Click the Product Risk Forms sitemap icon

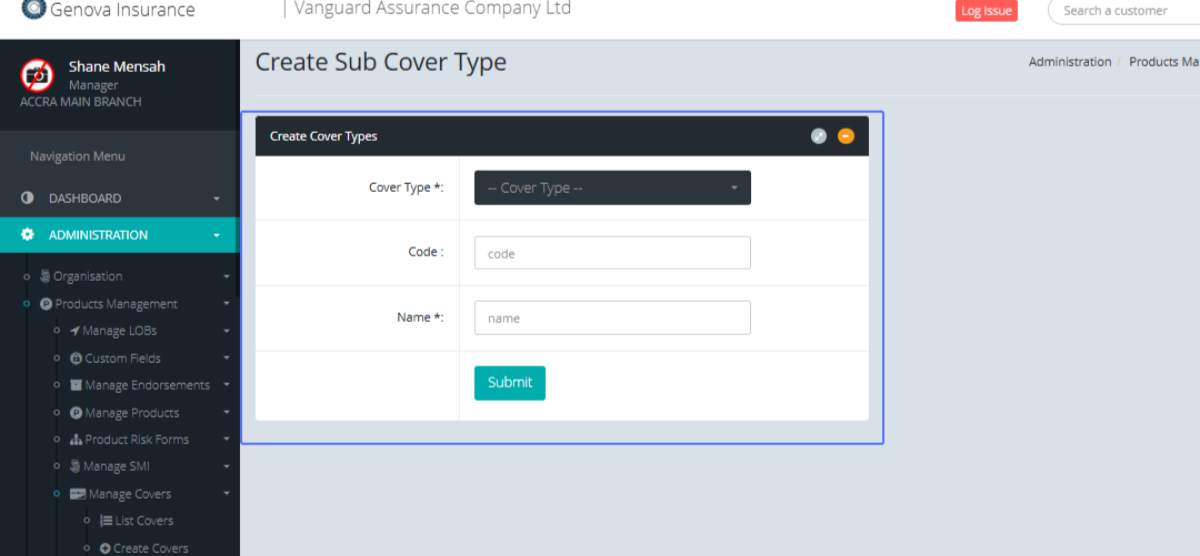tap(76, 440)
